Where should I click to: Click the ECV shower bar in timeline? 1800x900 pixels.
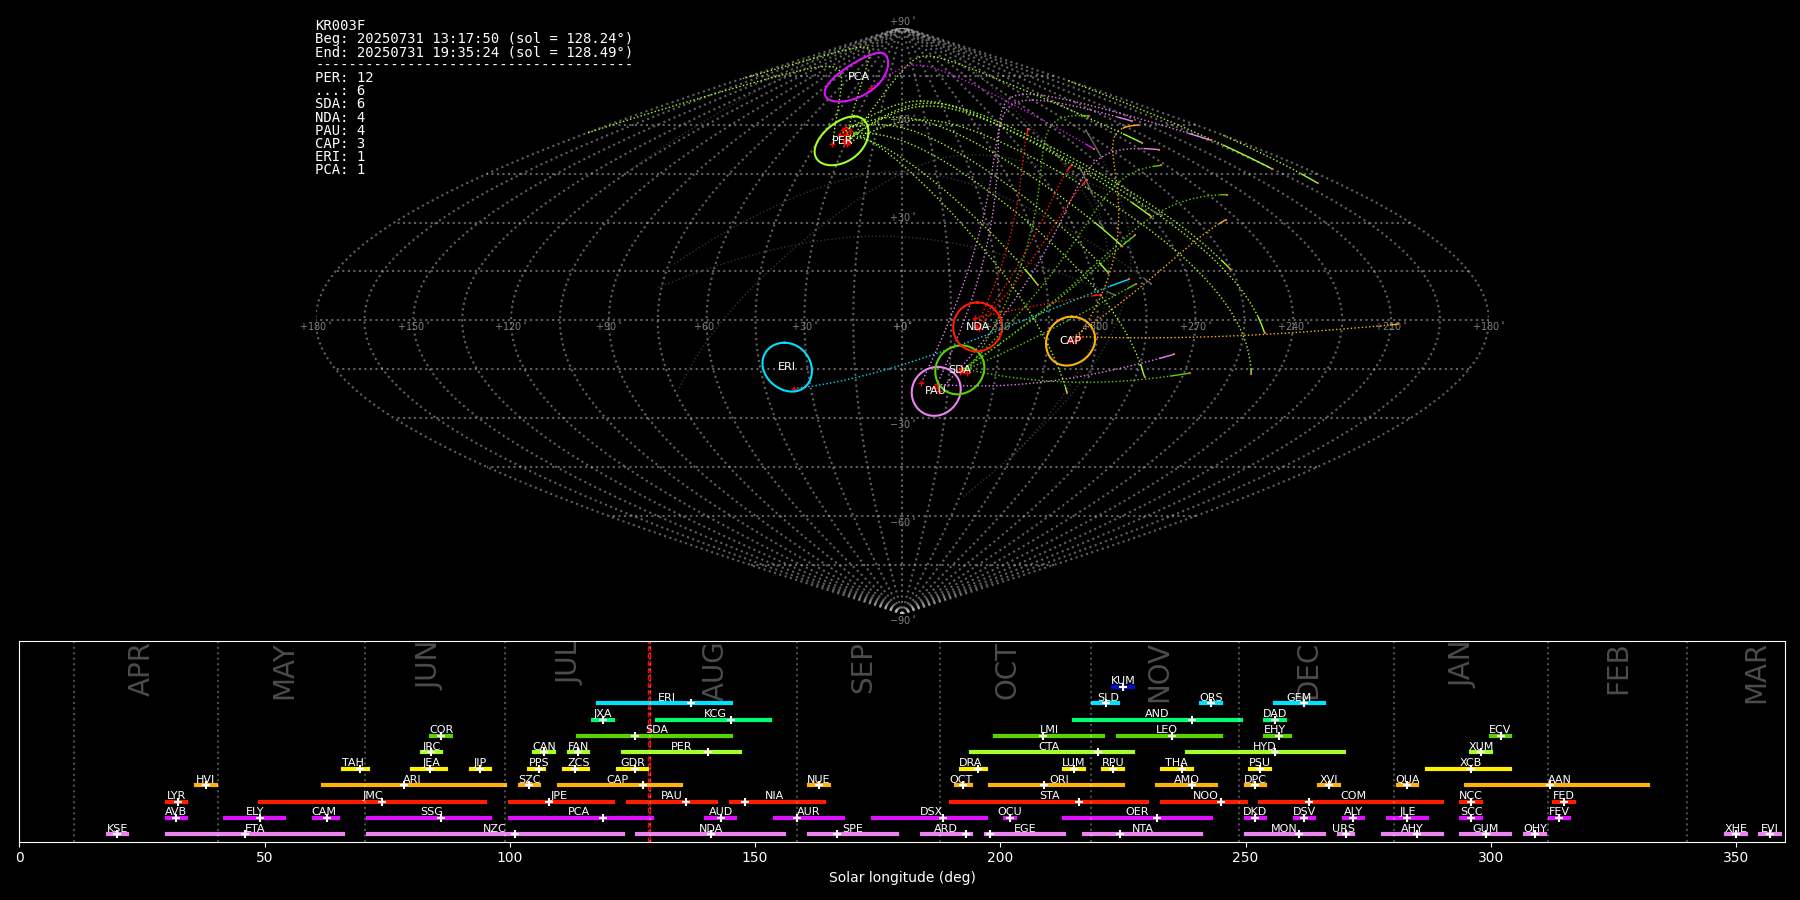1500,736
